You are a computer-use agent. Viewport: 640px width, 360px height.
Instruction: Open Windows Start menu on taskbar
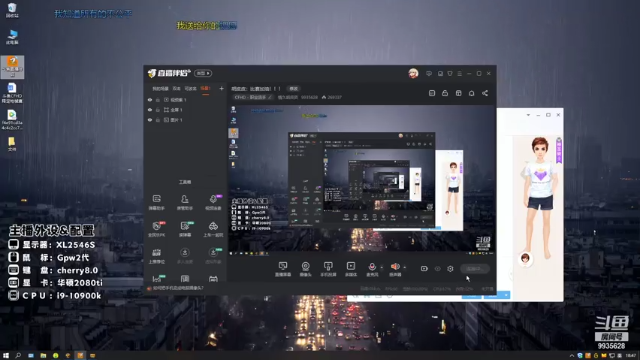[x=6, y=356]
